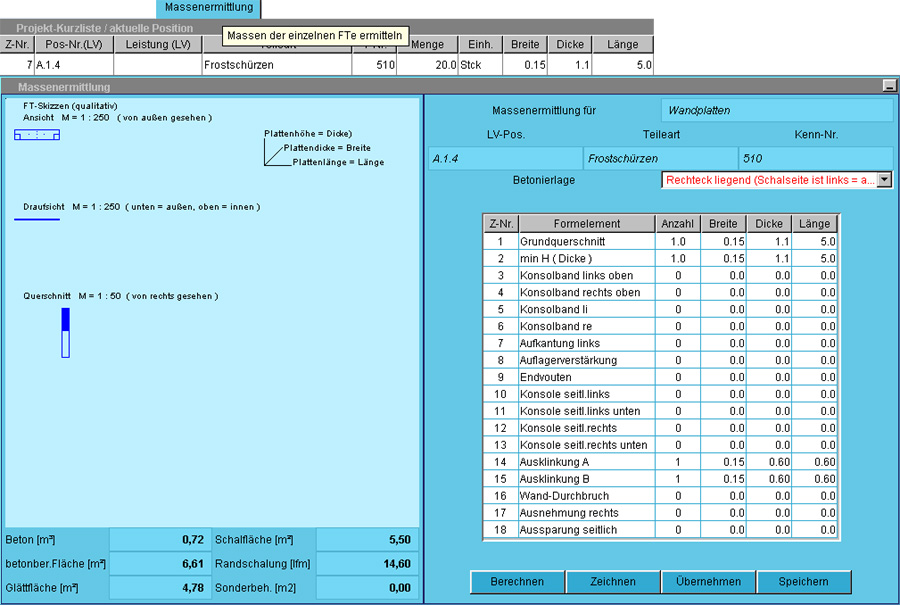Click Ausklinkung B Anzahl value 1

677,479
